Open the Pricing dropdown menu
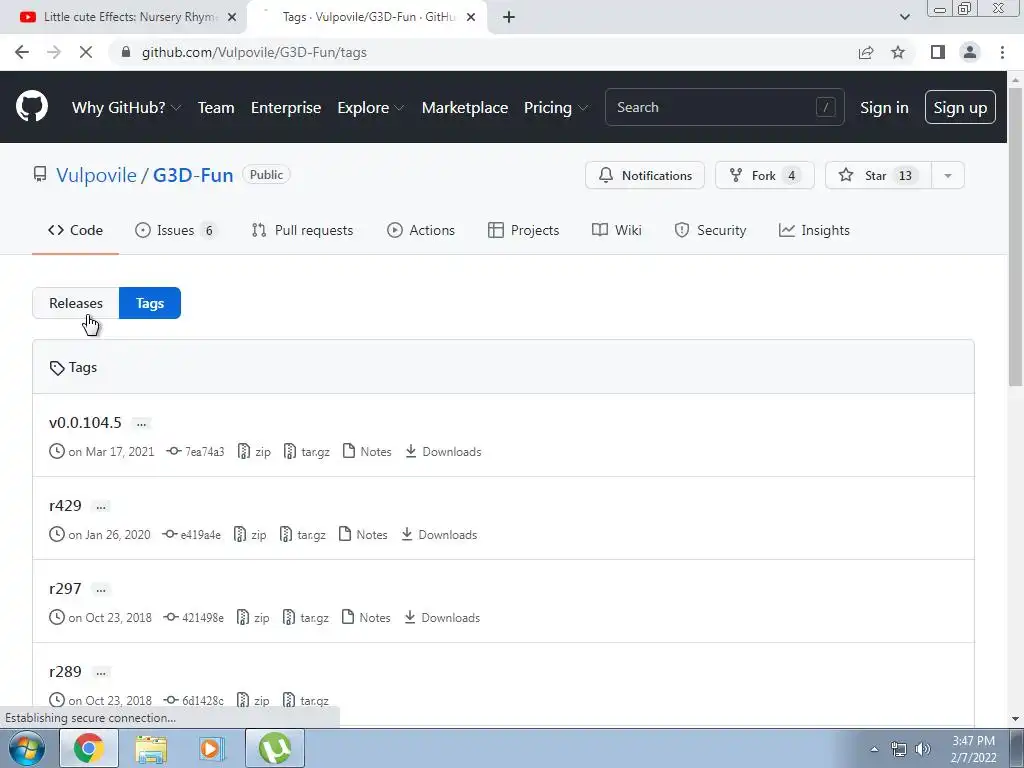Viewport: 1024px width, 768px height. 555,108
